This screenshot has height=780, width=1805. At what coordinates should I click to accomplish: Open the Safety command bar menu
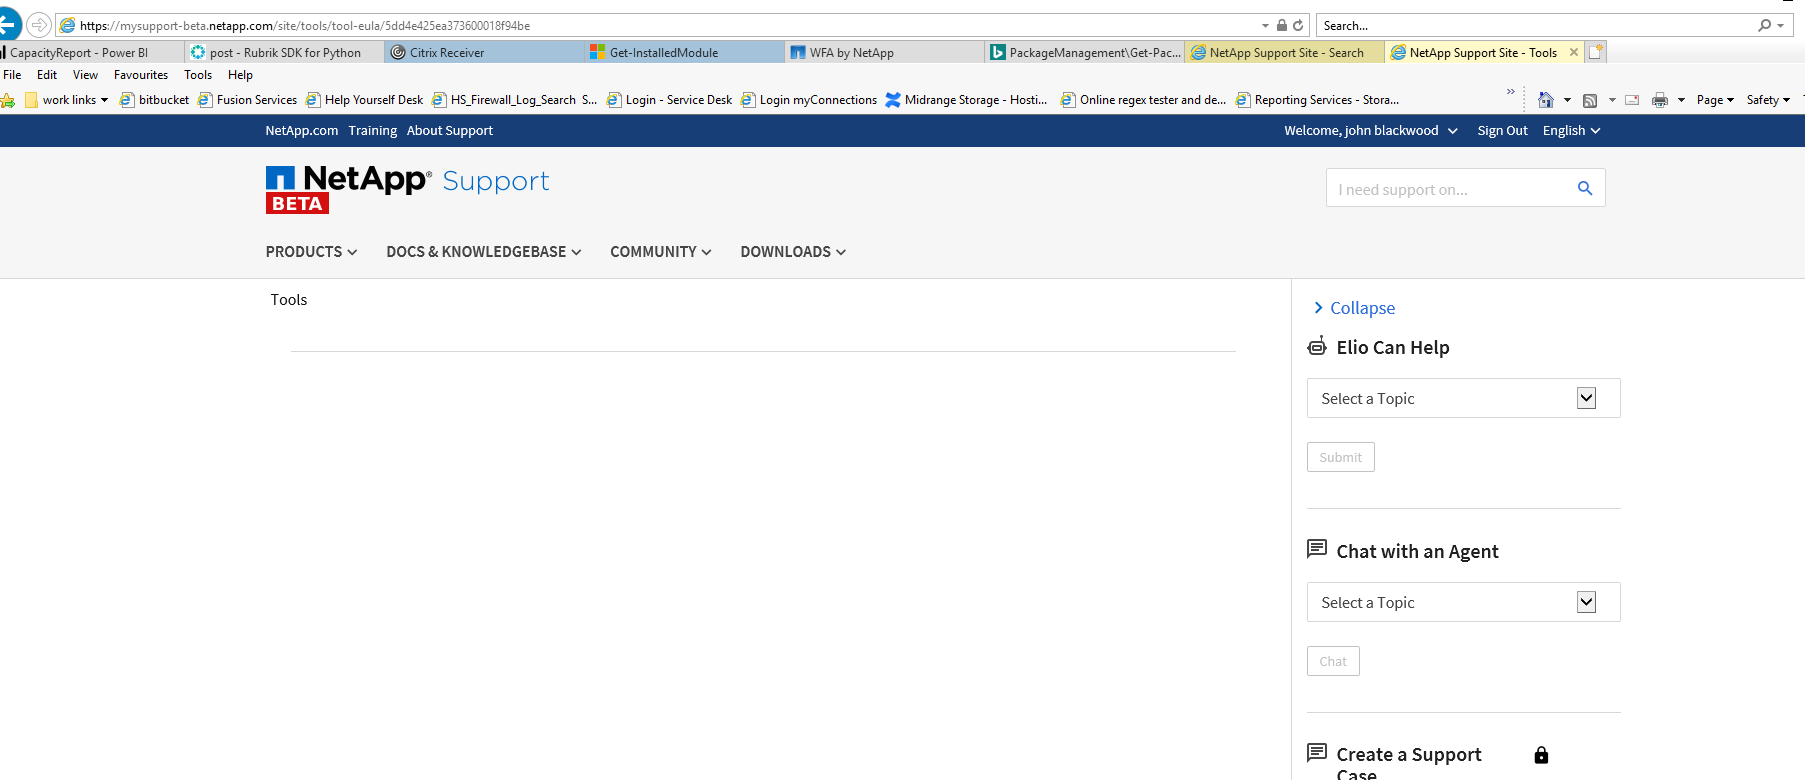point(1768,100)
